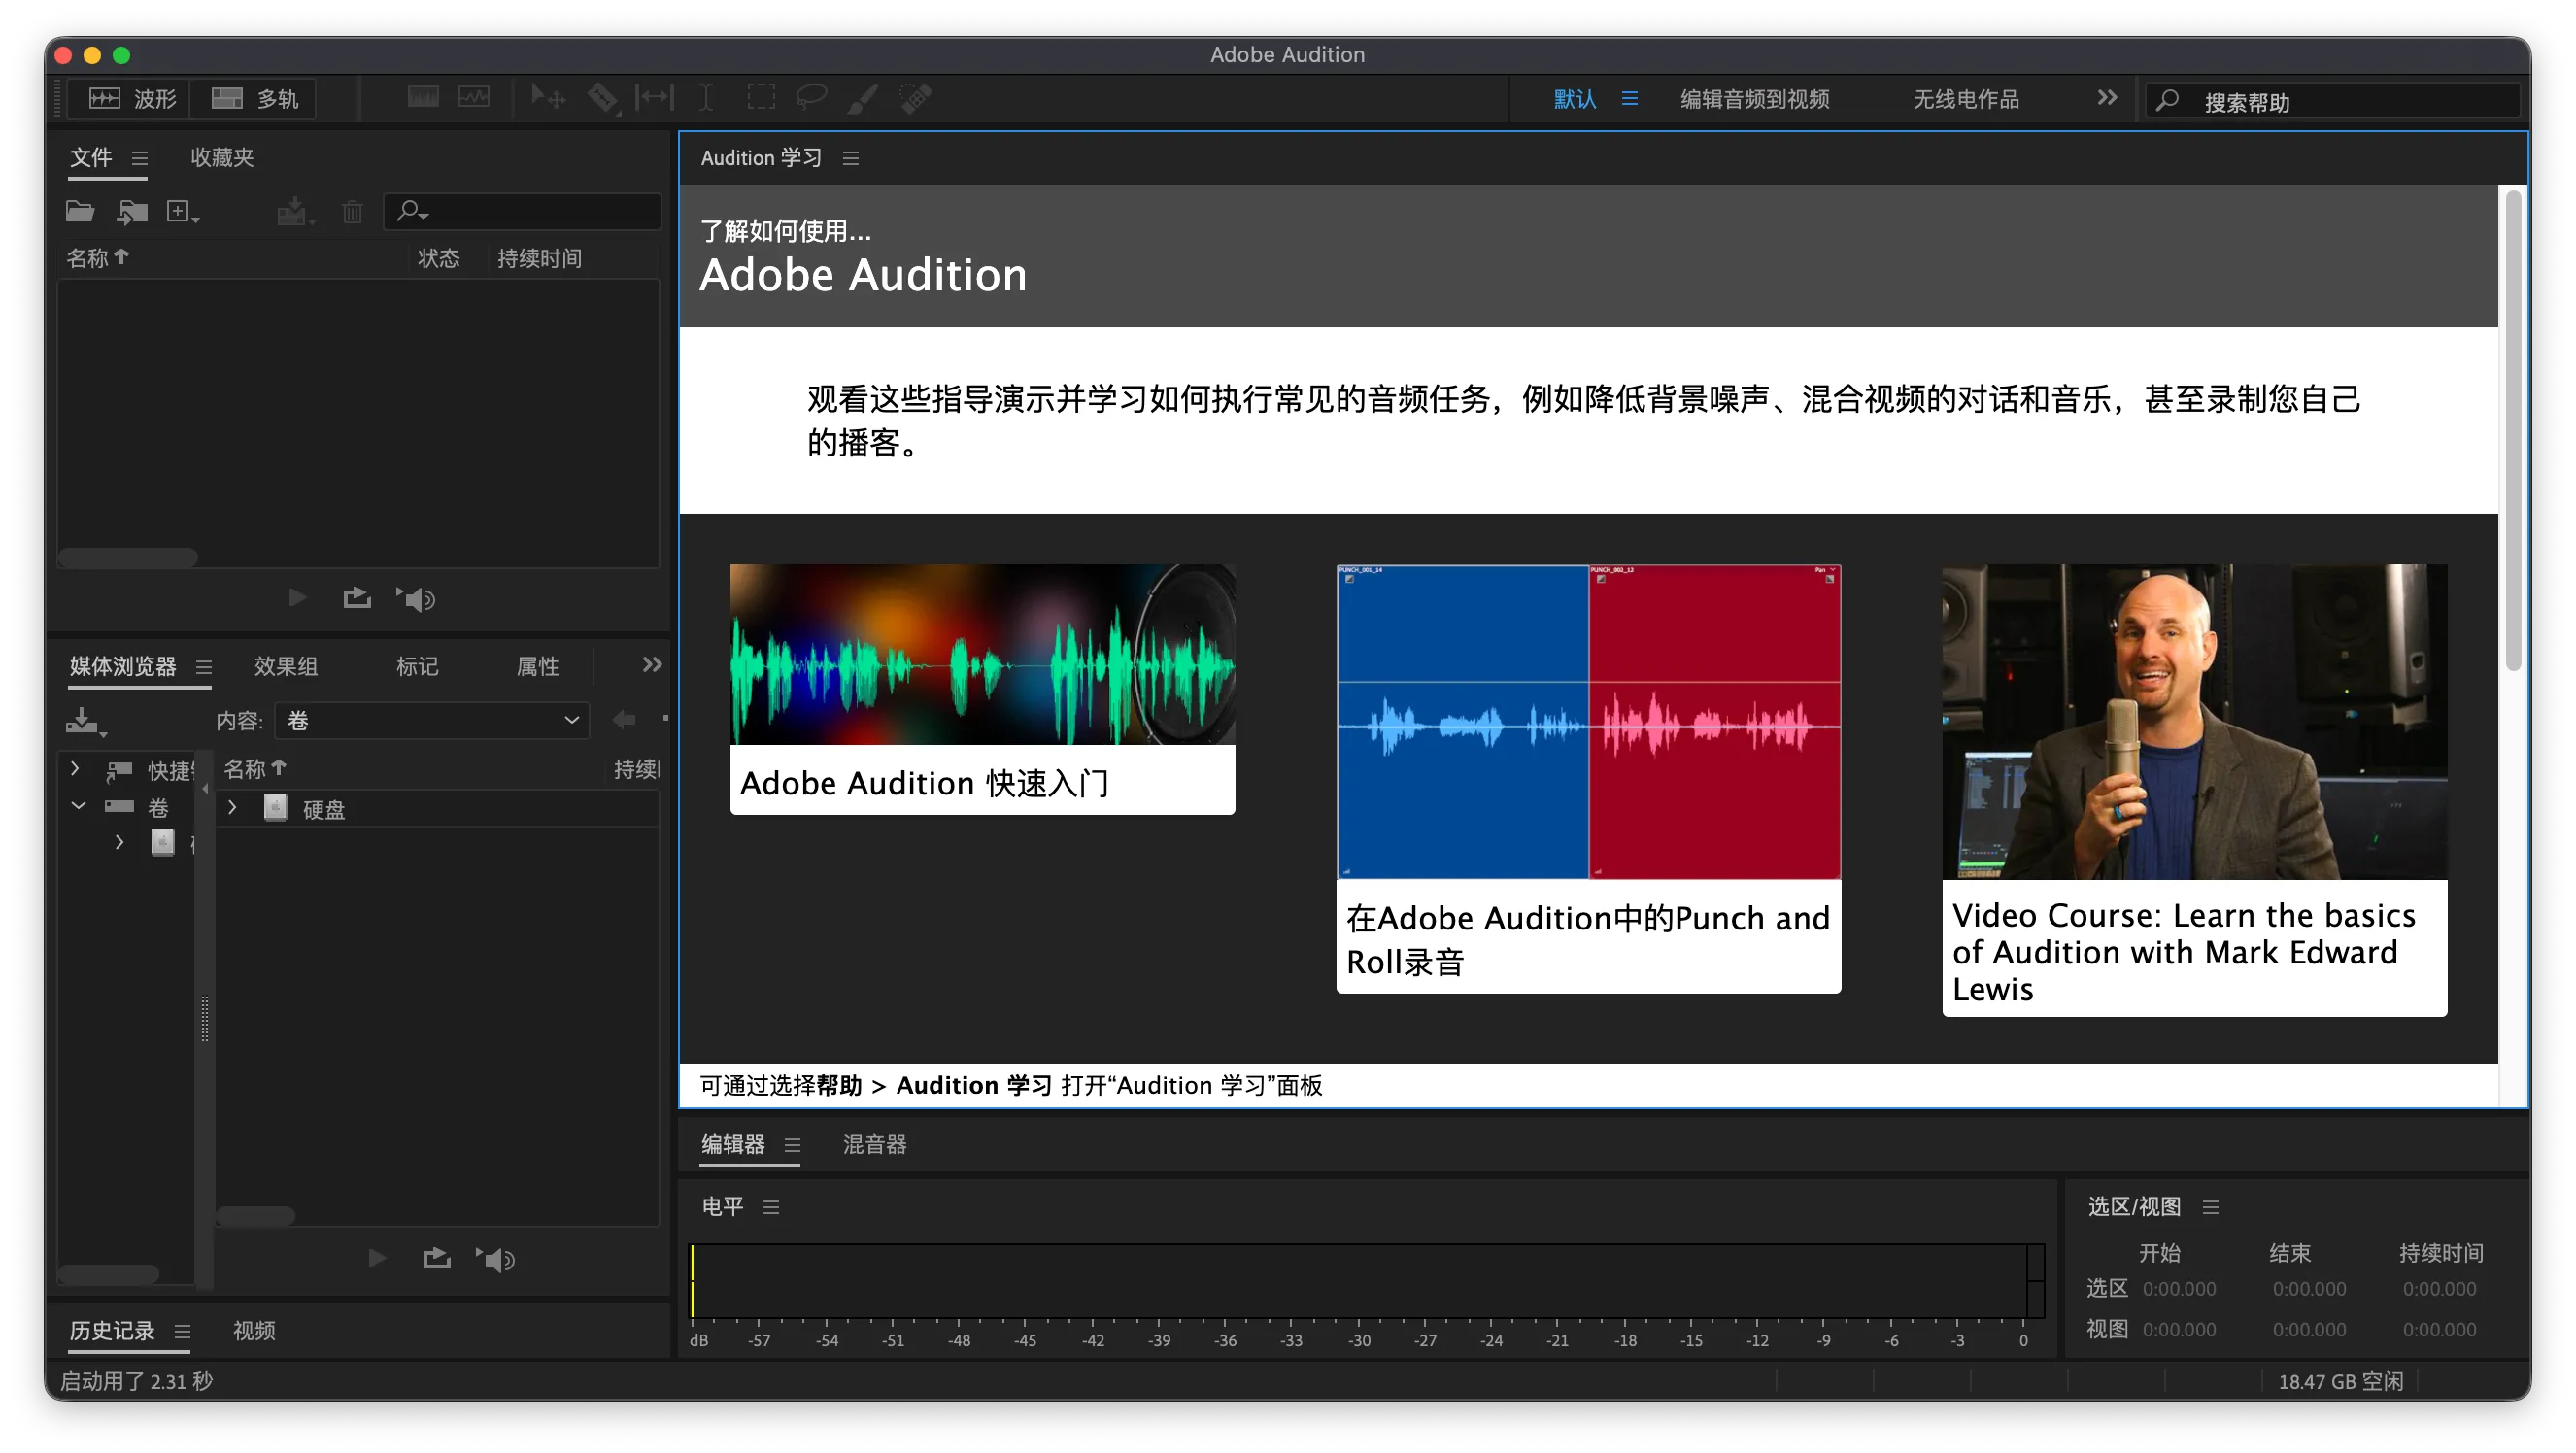Screen dimensions: 2576x1453
Task: Switch to Waveform (波形) view
Action: tap(132, 98)
